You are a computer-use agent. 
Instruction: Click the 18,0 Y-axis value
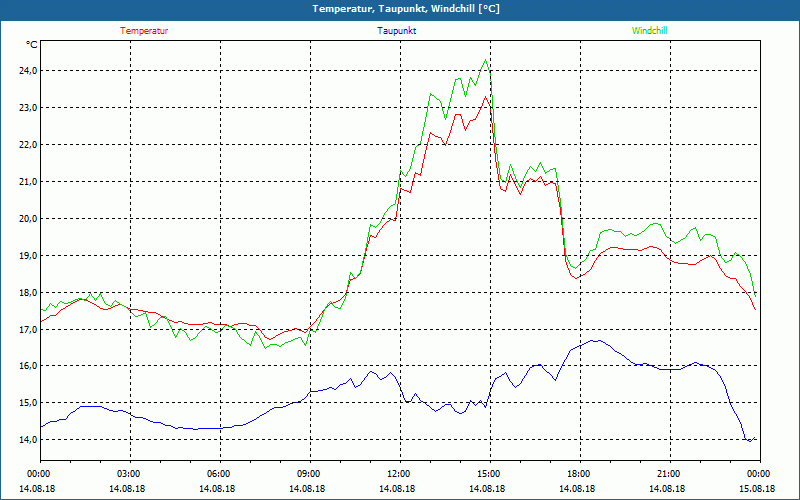tap(28, 292)
